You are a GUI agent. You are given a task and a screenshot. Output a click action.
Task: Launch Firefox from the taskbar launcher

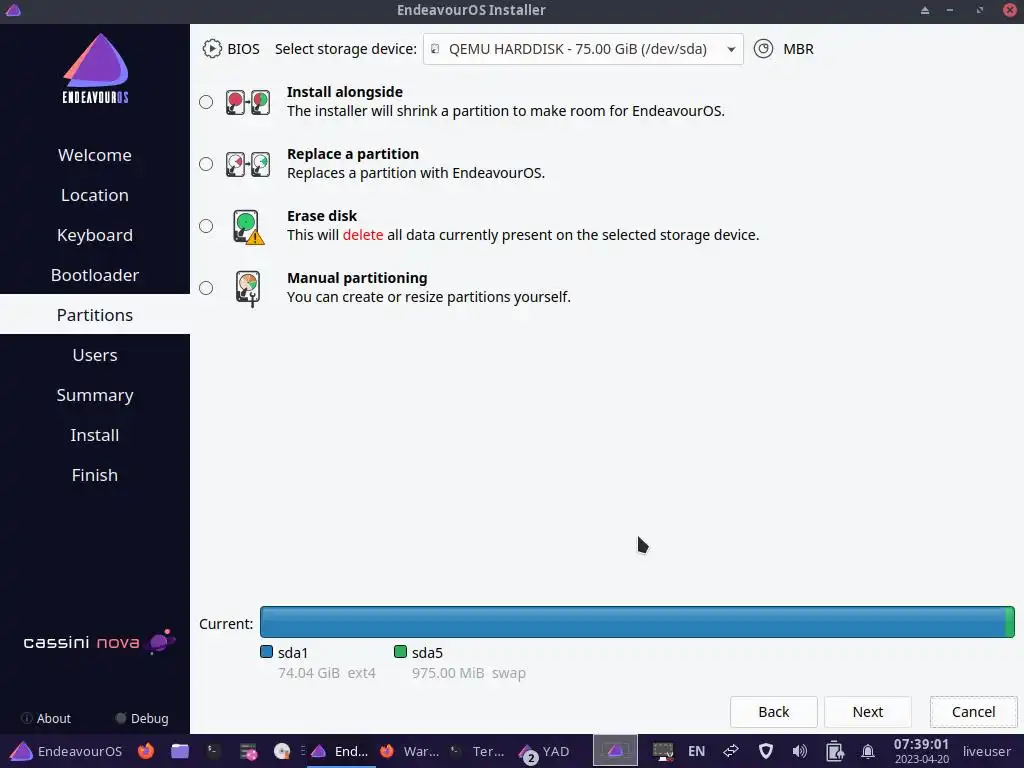point(146,752)
